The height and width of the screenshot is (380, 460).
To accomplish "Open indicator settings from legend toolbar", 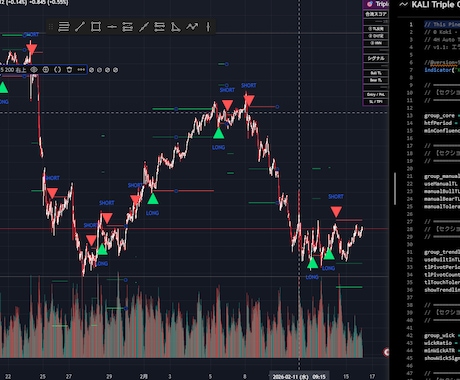I will pyautogui.click(x=46, y=70).
